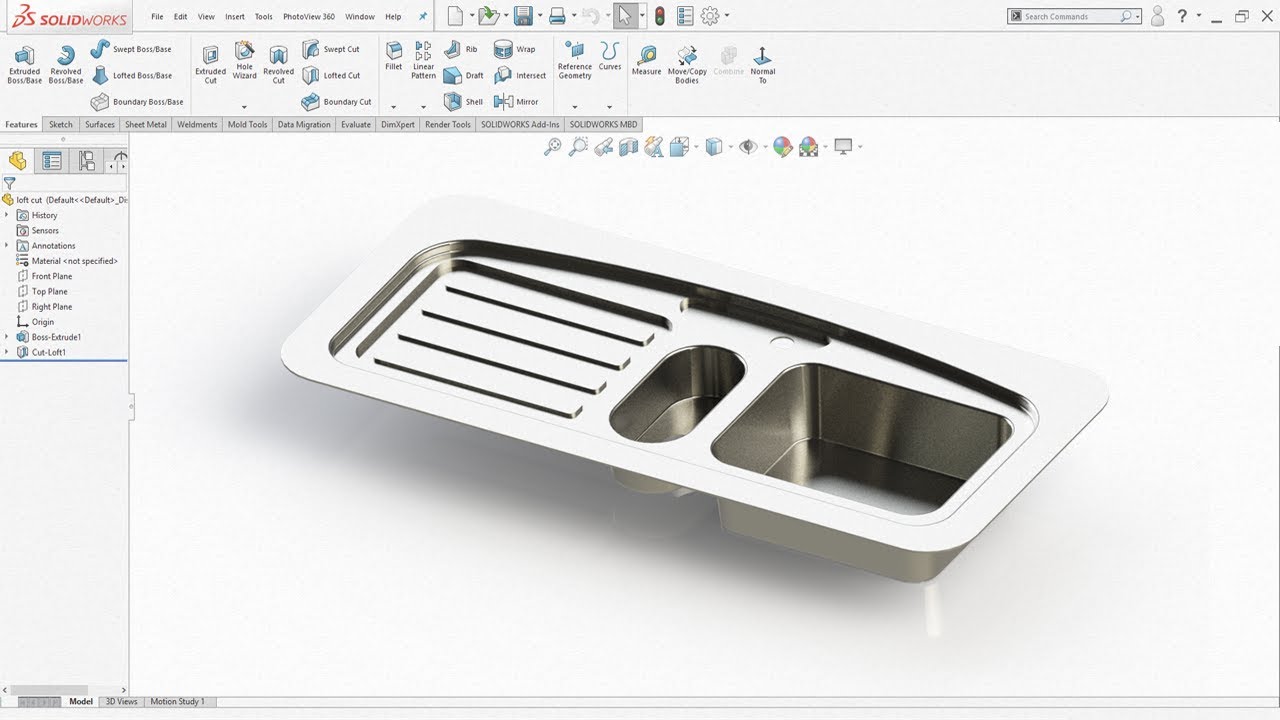Screen dimensions: 1280x720
Task: Expand the Boss-Extrude1 feature node
Action: click(7, 337)
